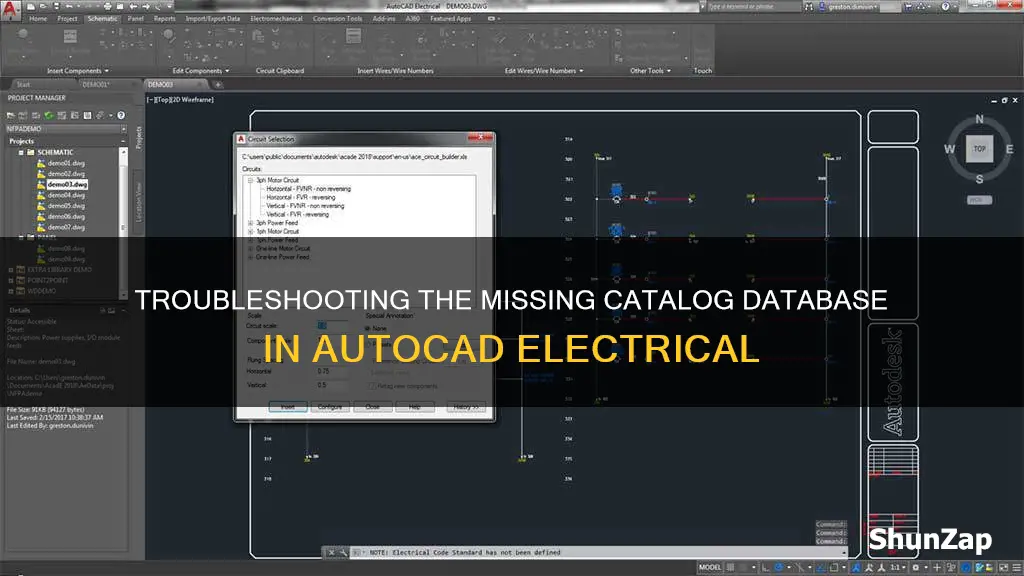The height and width of the screenshot is (576, 1024).
Task: Click the New file quick access icon
Action: 31,7
